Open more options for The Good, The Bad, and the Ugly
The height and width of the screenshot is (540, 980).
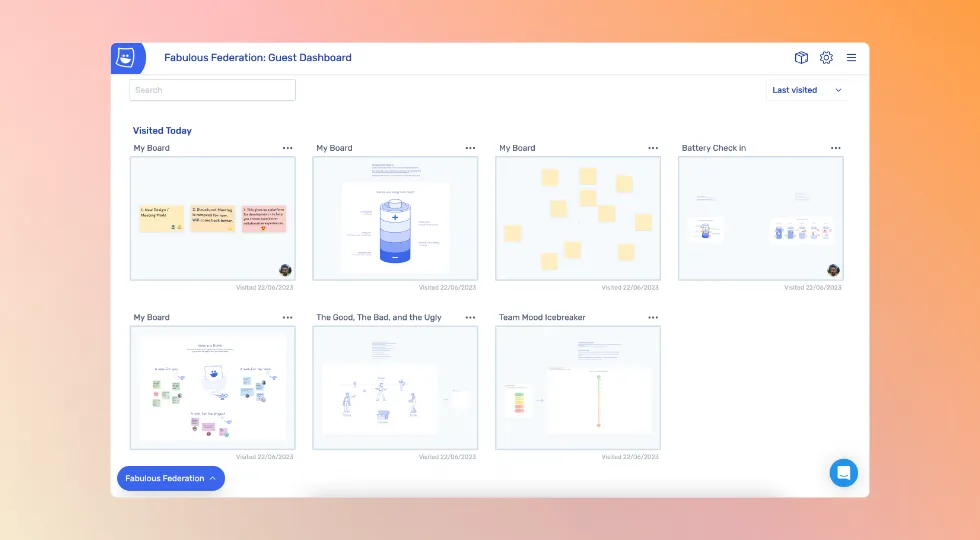pyautogui.click(x=470, y=318)
